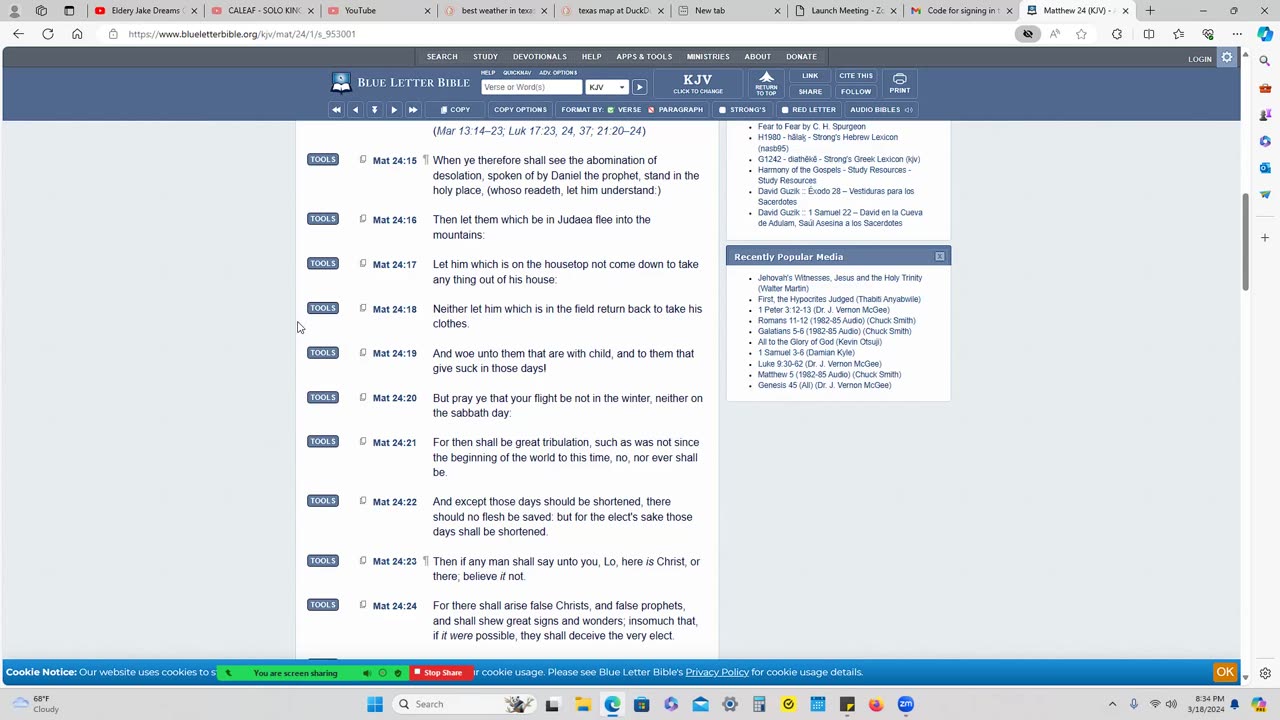Viewport: 1280px width, 720px height.
Task: Accept cookies with OK button
Action: point(1225,672)
